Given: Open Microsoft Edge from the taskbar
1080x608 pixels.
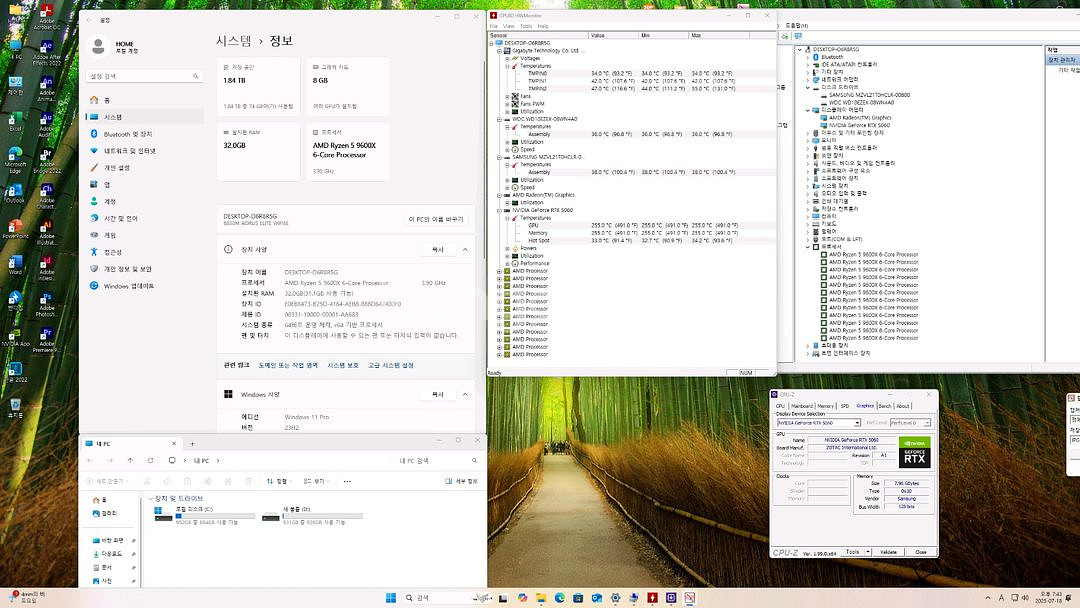Looking at the screenshot, I should (559, 598).
